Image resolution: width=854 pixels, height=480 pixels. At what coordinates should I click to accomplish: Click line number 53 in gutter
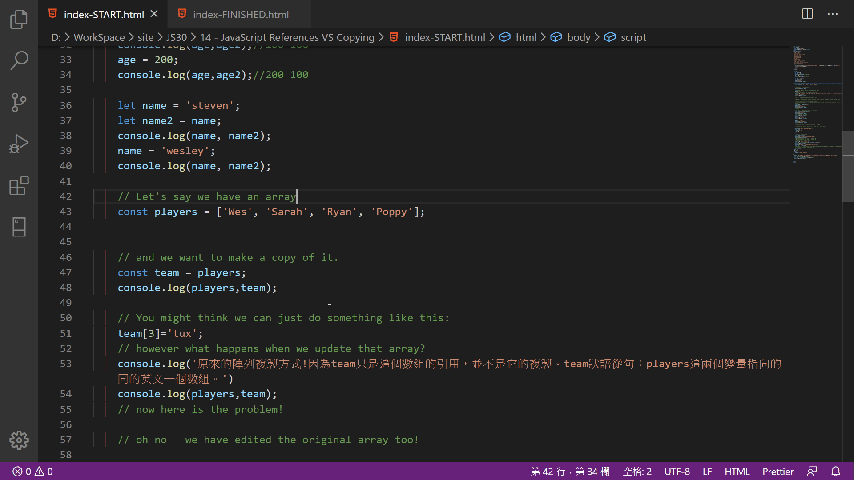click(65, 363)
